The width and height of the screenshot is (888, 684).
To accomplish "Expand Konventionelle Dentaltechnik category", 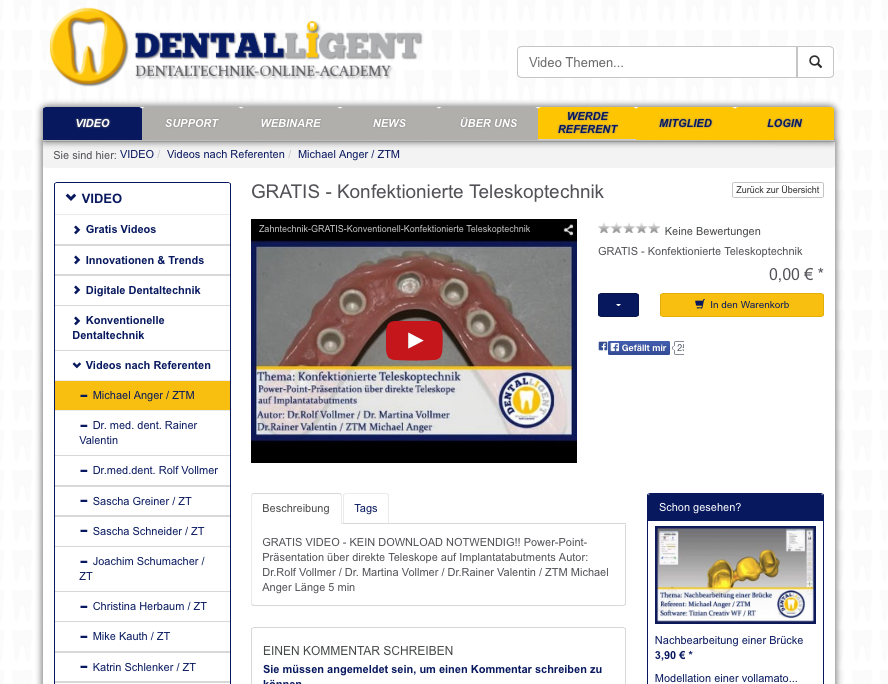I will (142, 328).
